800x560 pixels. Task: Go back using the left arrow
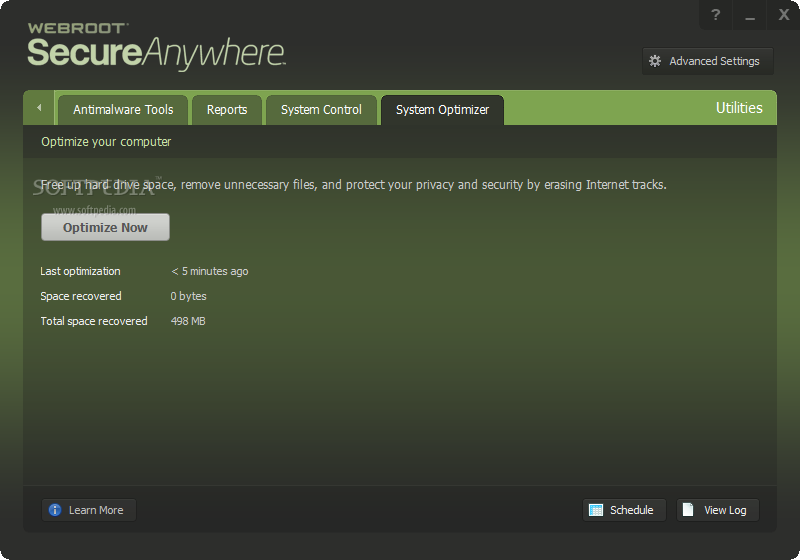39,108
